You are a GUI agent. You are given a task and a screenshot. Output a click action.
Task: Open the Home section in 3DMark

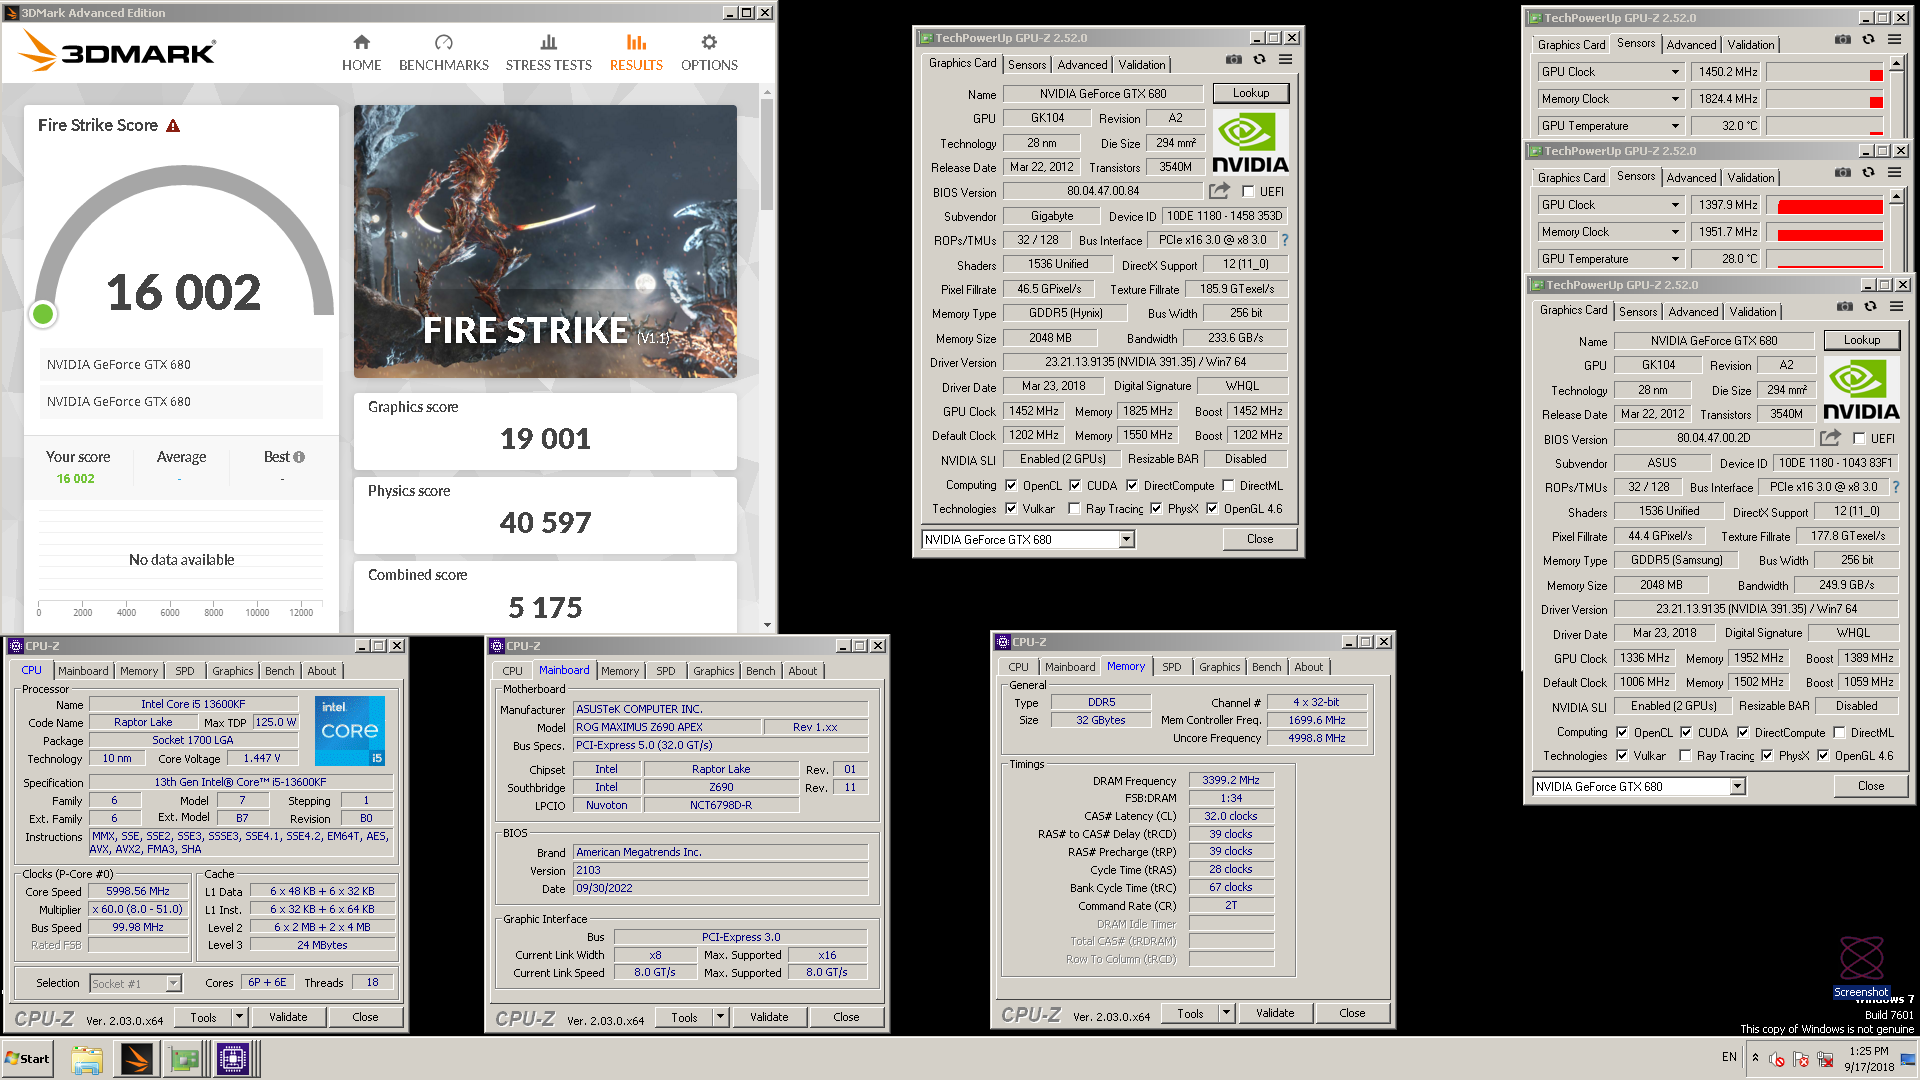(361, 53)
